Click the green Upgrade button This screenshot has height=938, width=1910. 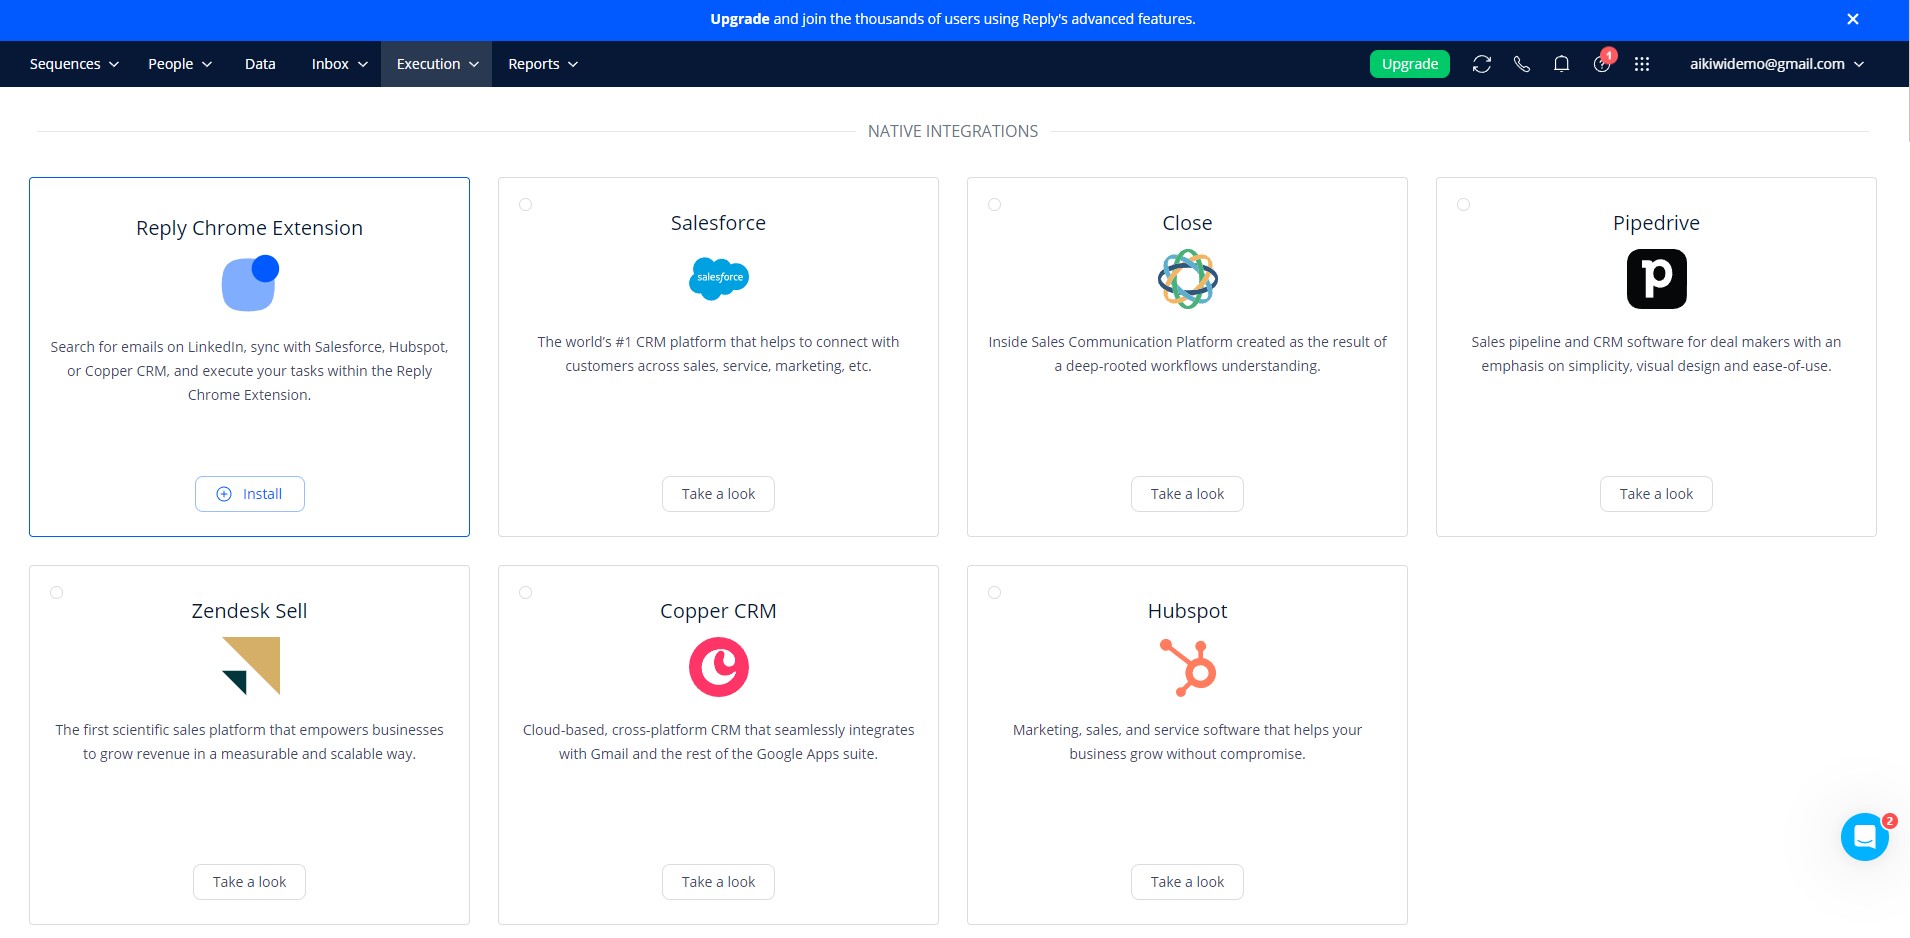(1410, 64)
